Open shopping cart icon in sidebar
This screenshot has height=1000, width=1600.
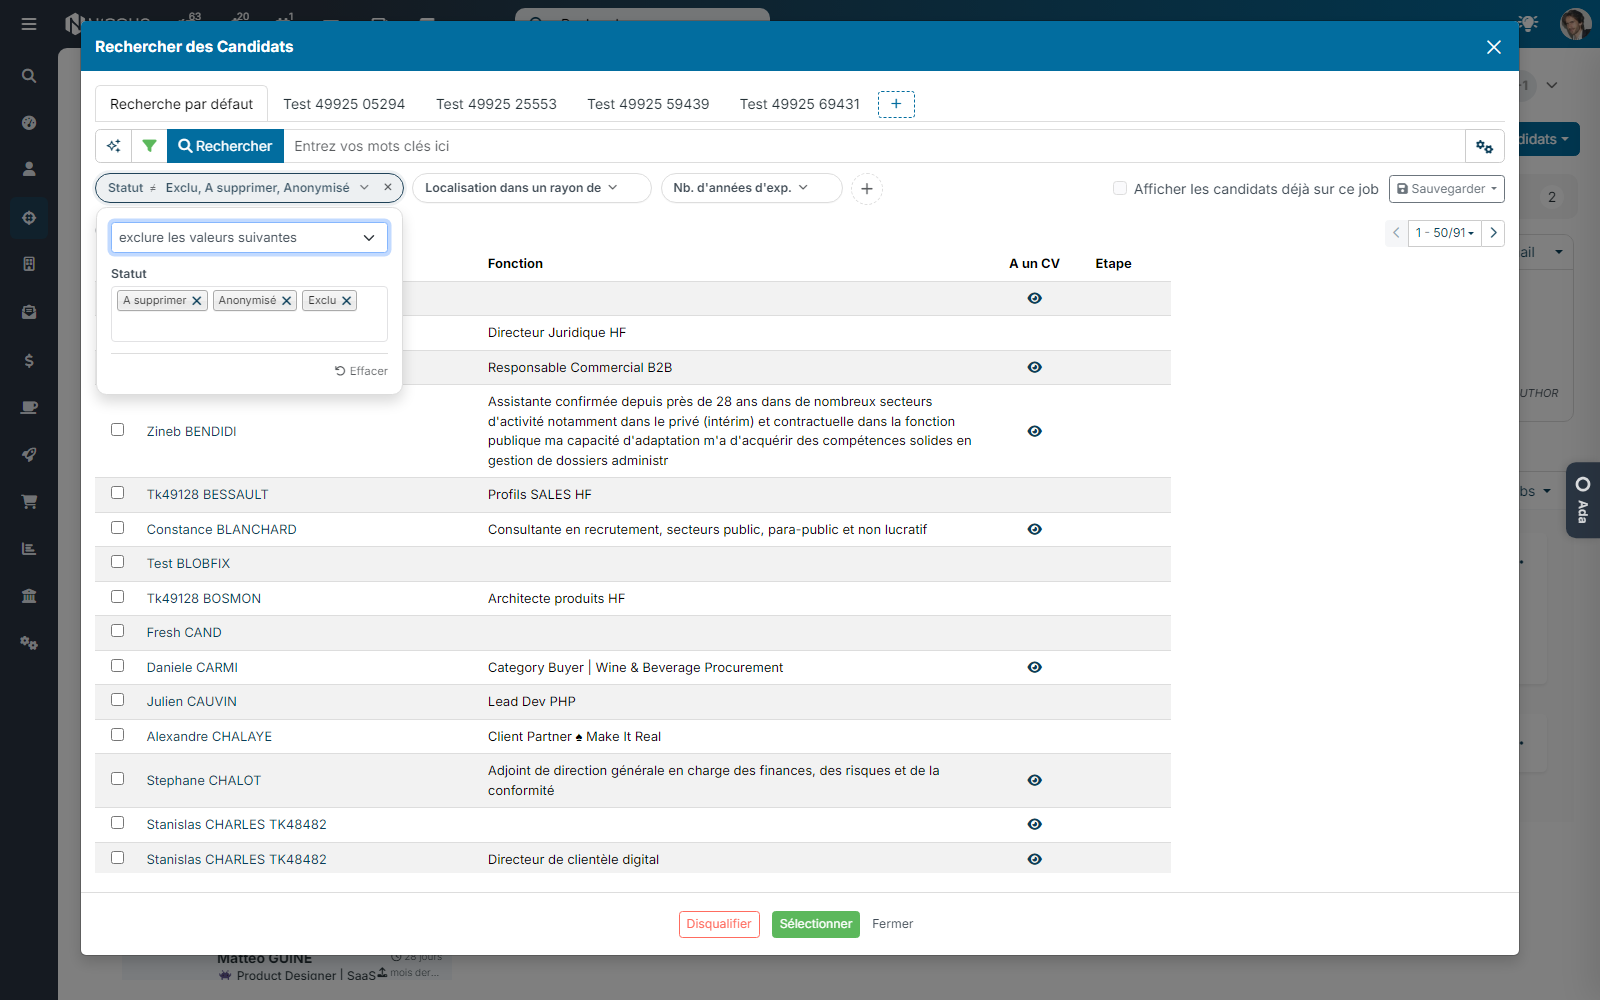pos(29,501)
